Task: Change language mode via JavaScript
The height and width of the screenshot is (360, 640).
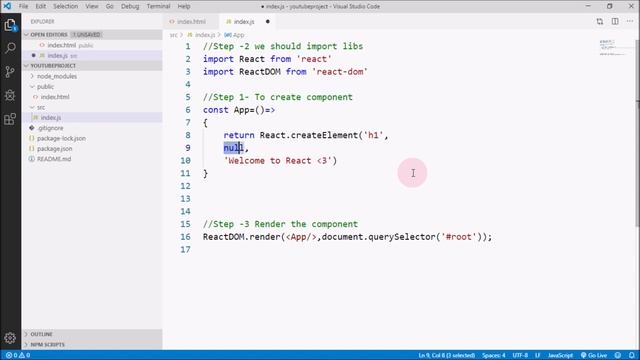Action: tap(560, 355)
